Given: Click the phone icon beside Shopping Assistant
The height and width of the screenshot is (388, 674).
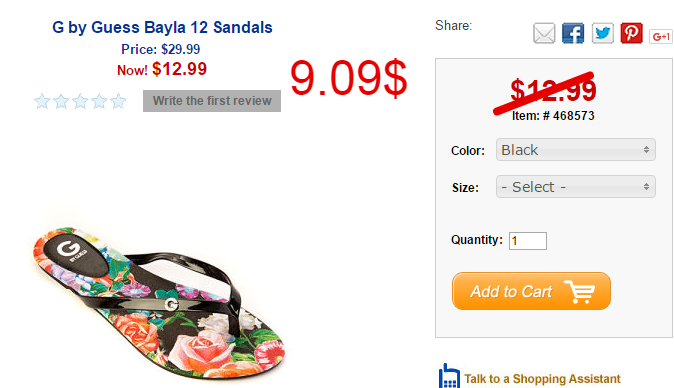Looking at the screenshot, I should click(x=449, y=377).
